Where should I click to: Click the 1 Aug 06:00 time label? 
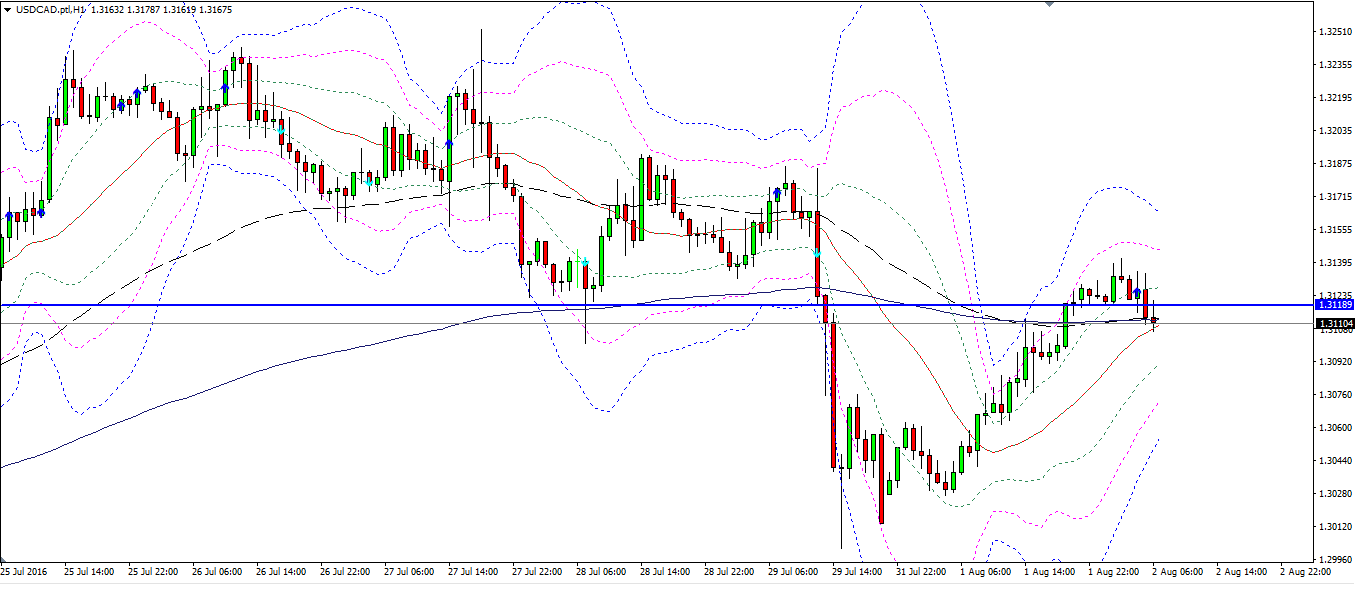point(985,572)
